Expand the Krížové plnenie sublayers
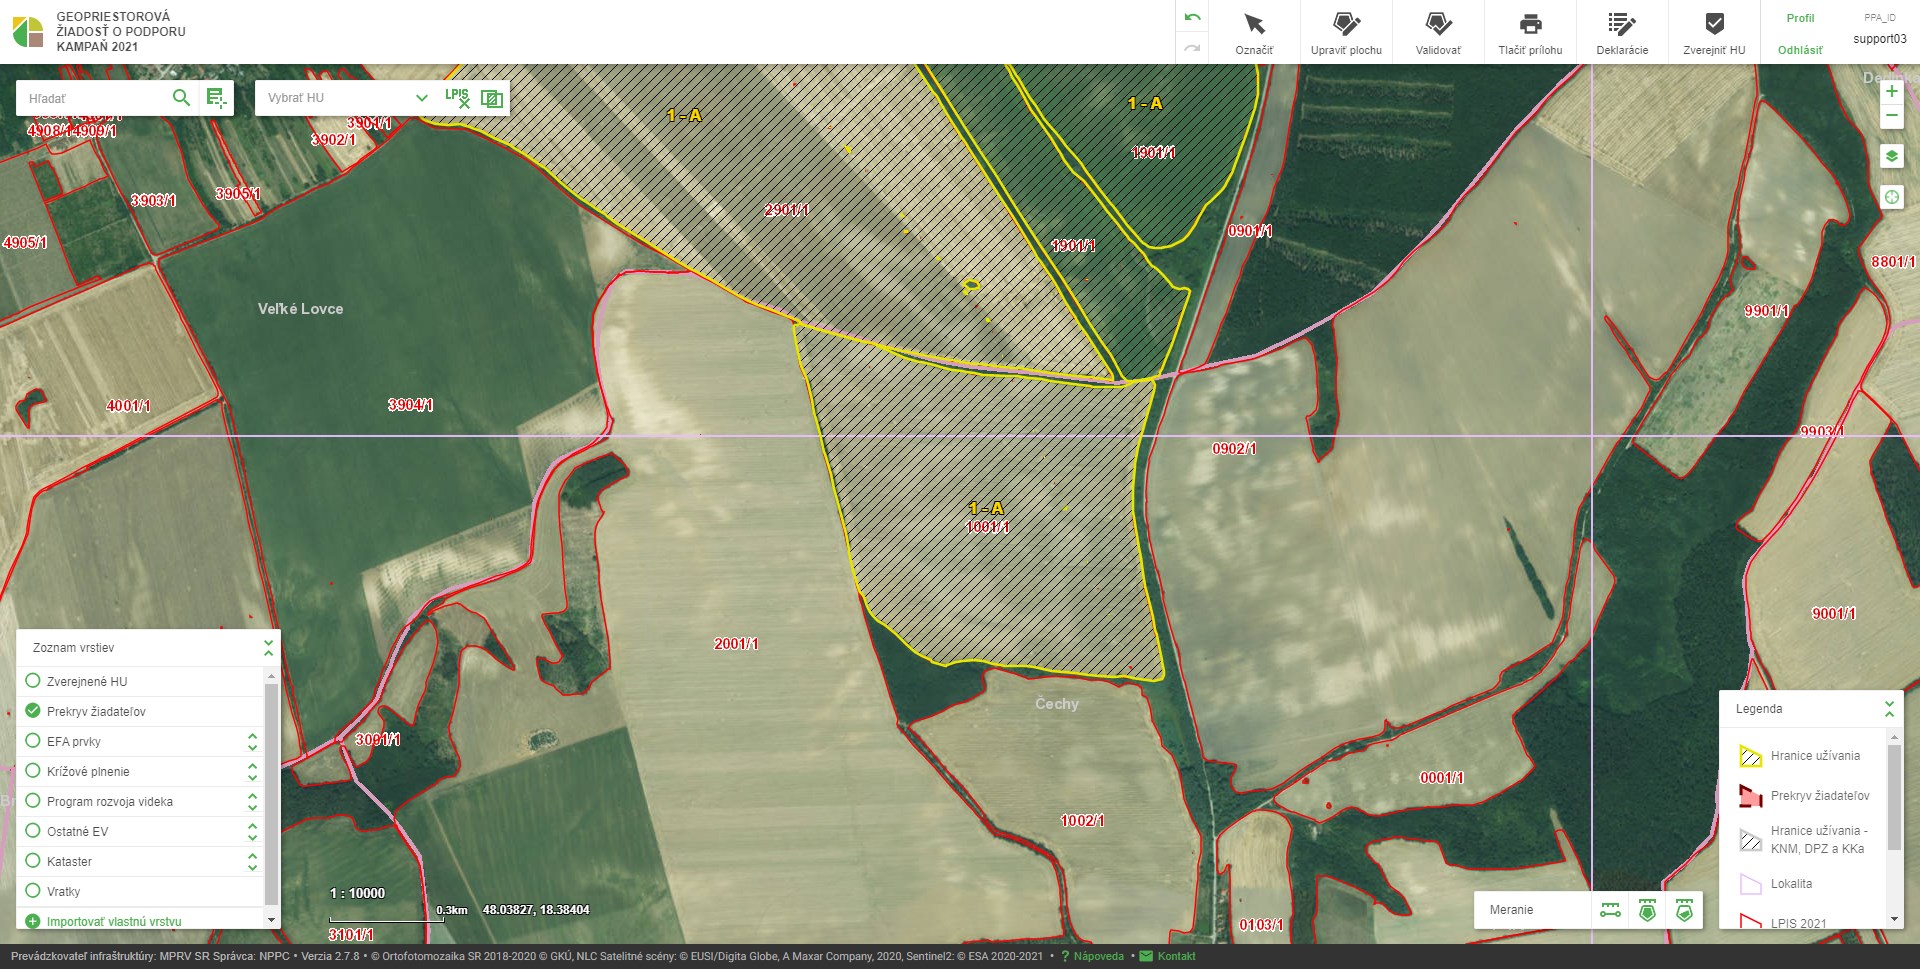This screenshot has width=1920, height=969. click(x=252, y=771)
